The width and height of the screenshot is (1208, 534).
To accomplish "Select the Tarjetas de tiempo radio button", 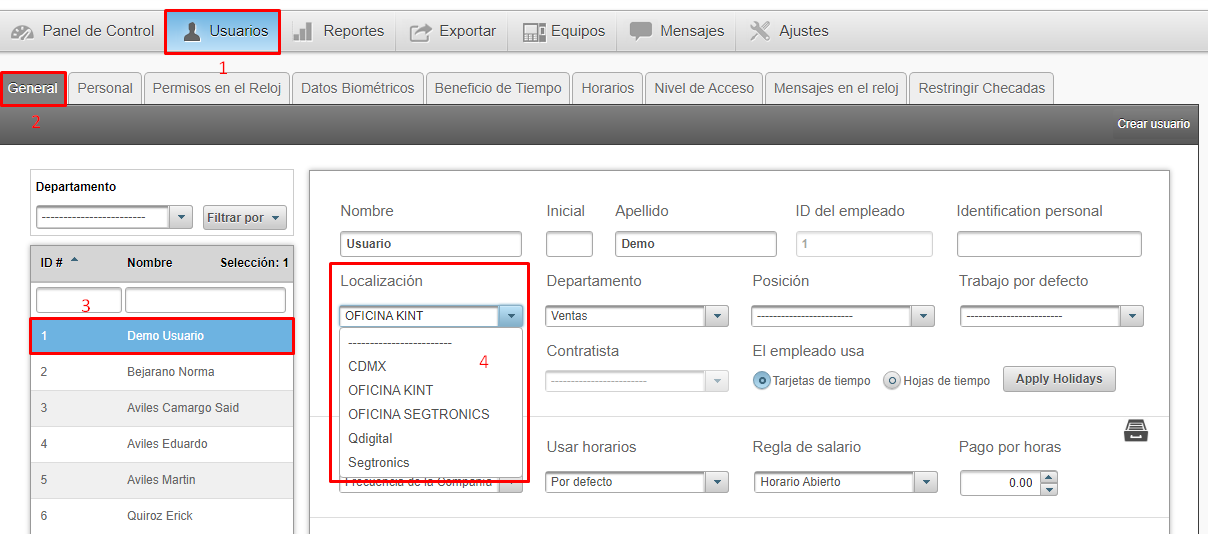I will point(762,380).
